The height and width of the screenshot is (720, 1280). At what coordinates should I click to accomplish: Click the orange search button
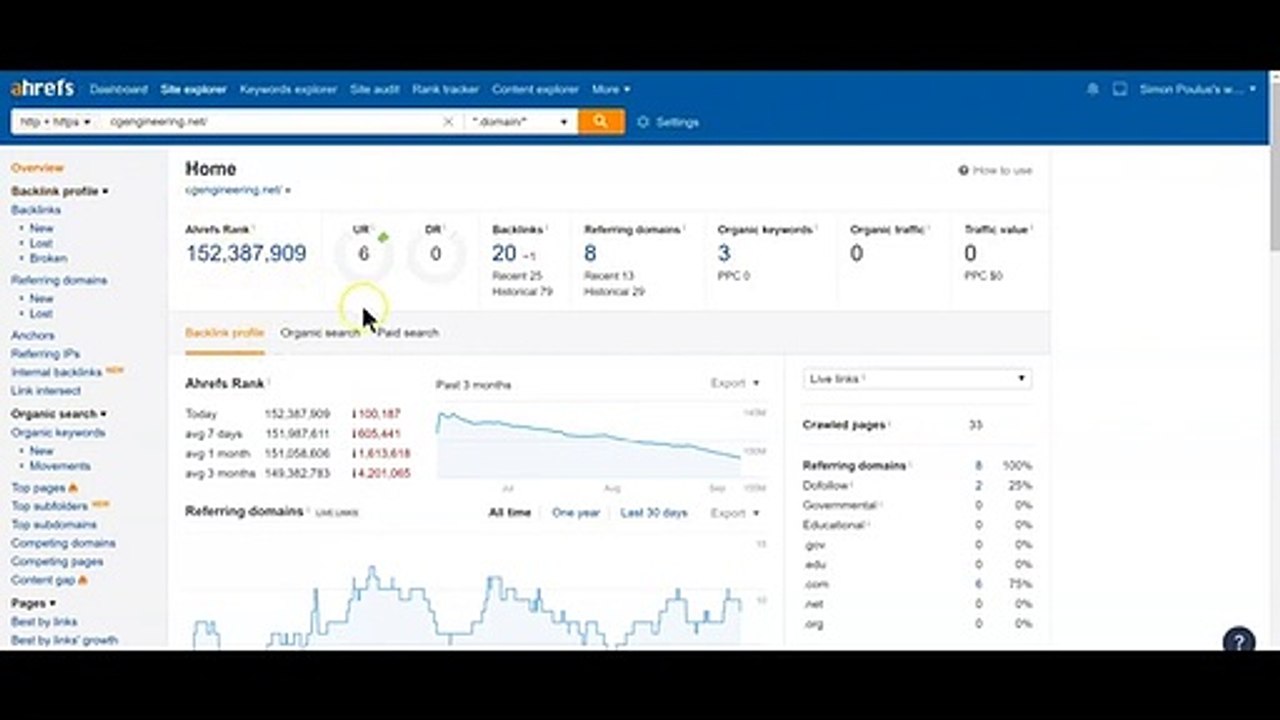pos(601,121)
